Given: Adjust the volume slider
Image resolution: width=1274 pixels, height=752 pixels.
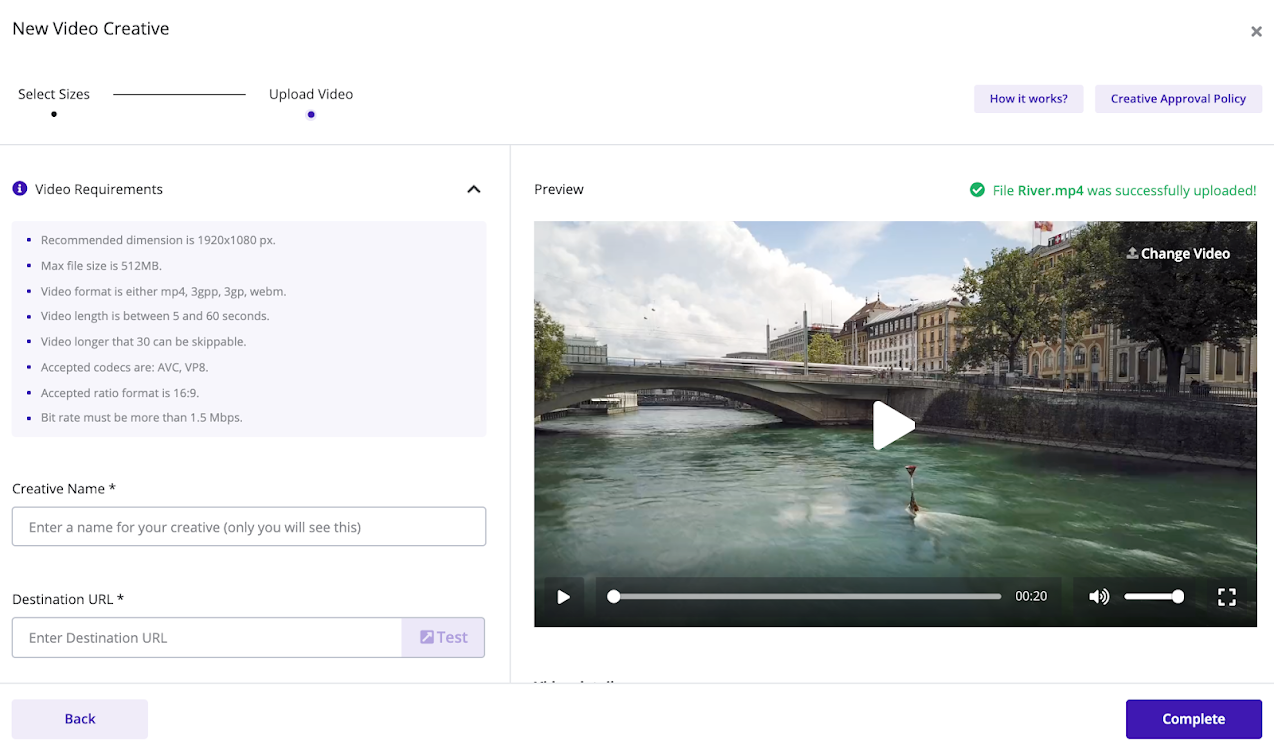Looking at the screenshot, I should coord(1154,597).
